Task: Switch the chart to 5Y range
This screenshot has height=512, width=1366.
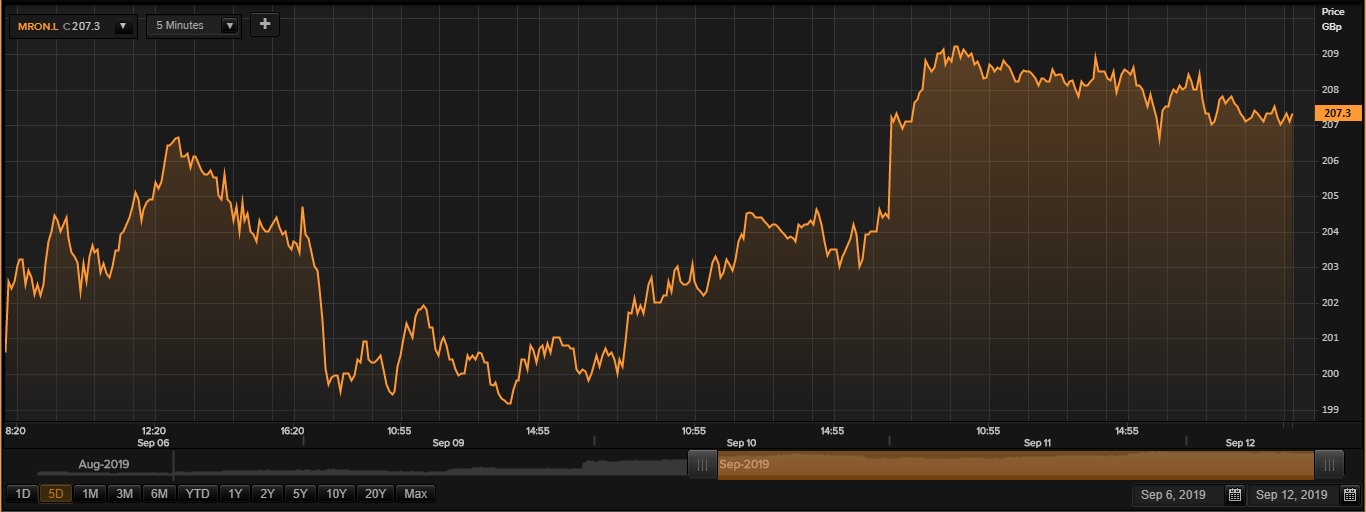Action: 300,493
